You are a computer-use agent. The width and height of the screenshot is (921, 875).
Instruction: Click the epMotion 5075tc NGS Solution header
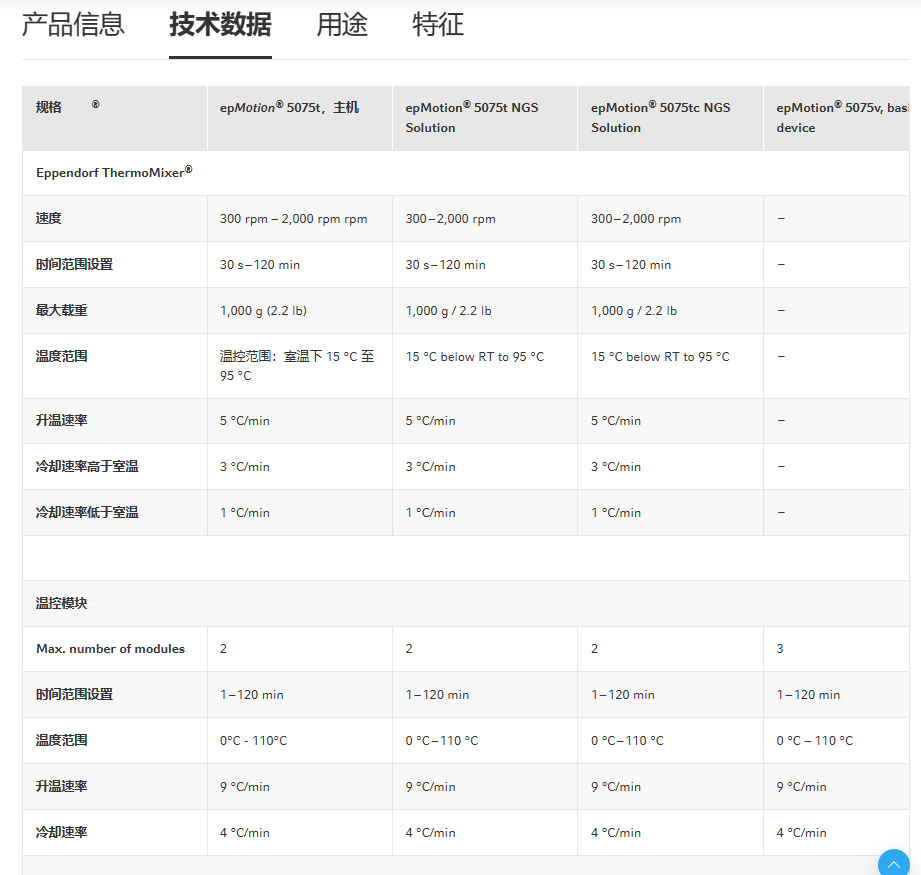tap(660, 117)
